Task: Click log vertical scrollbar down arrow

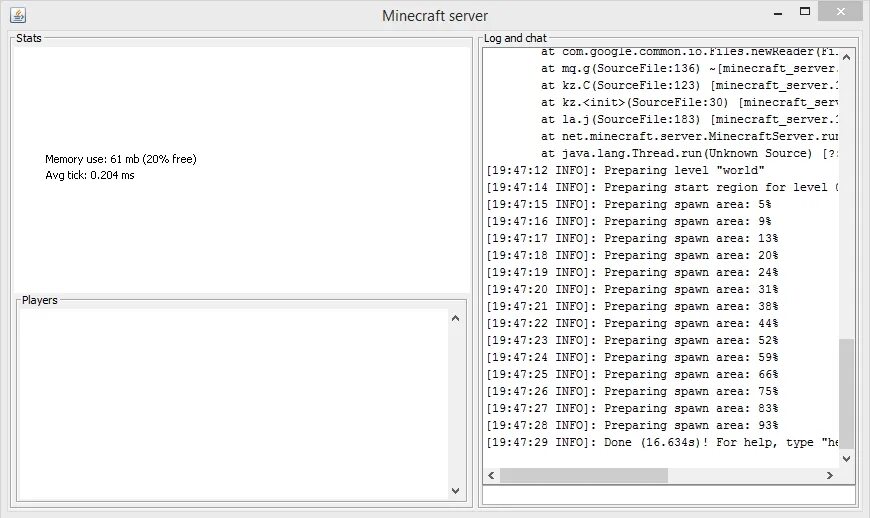Action: point(846,459)
